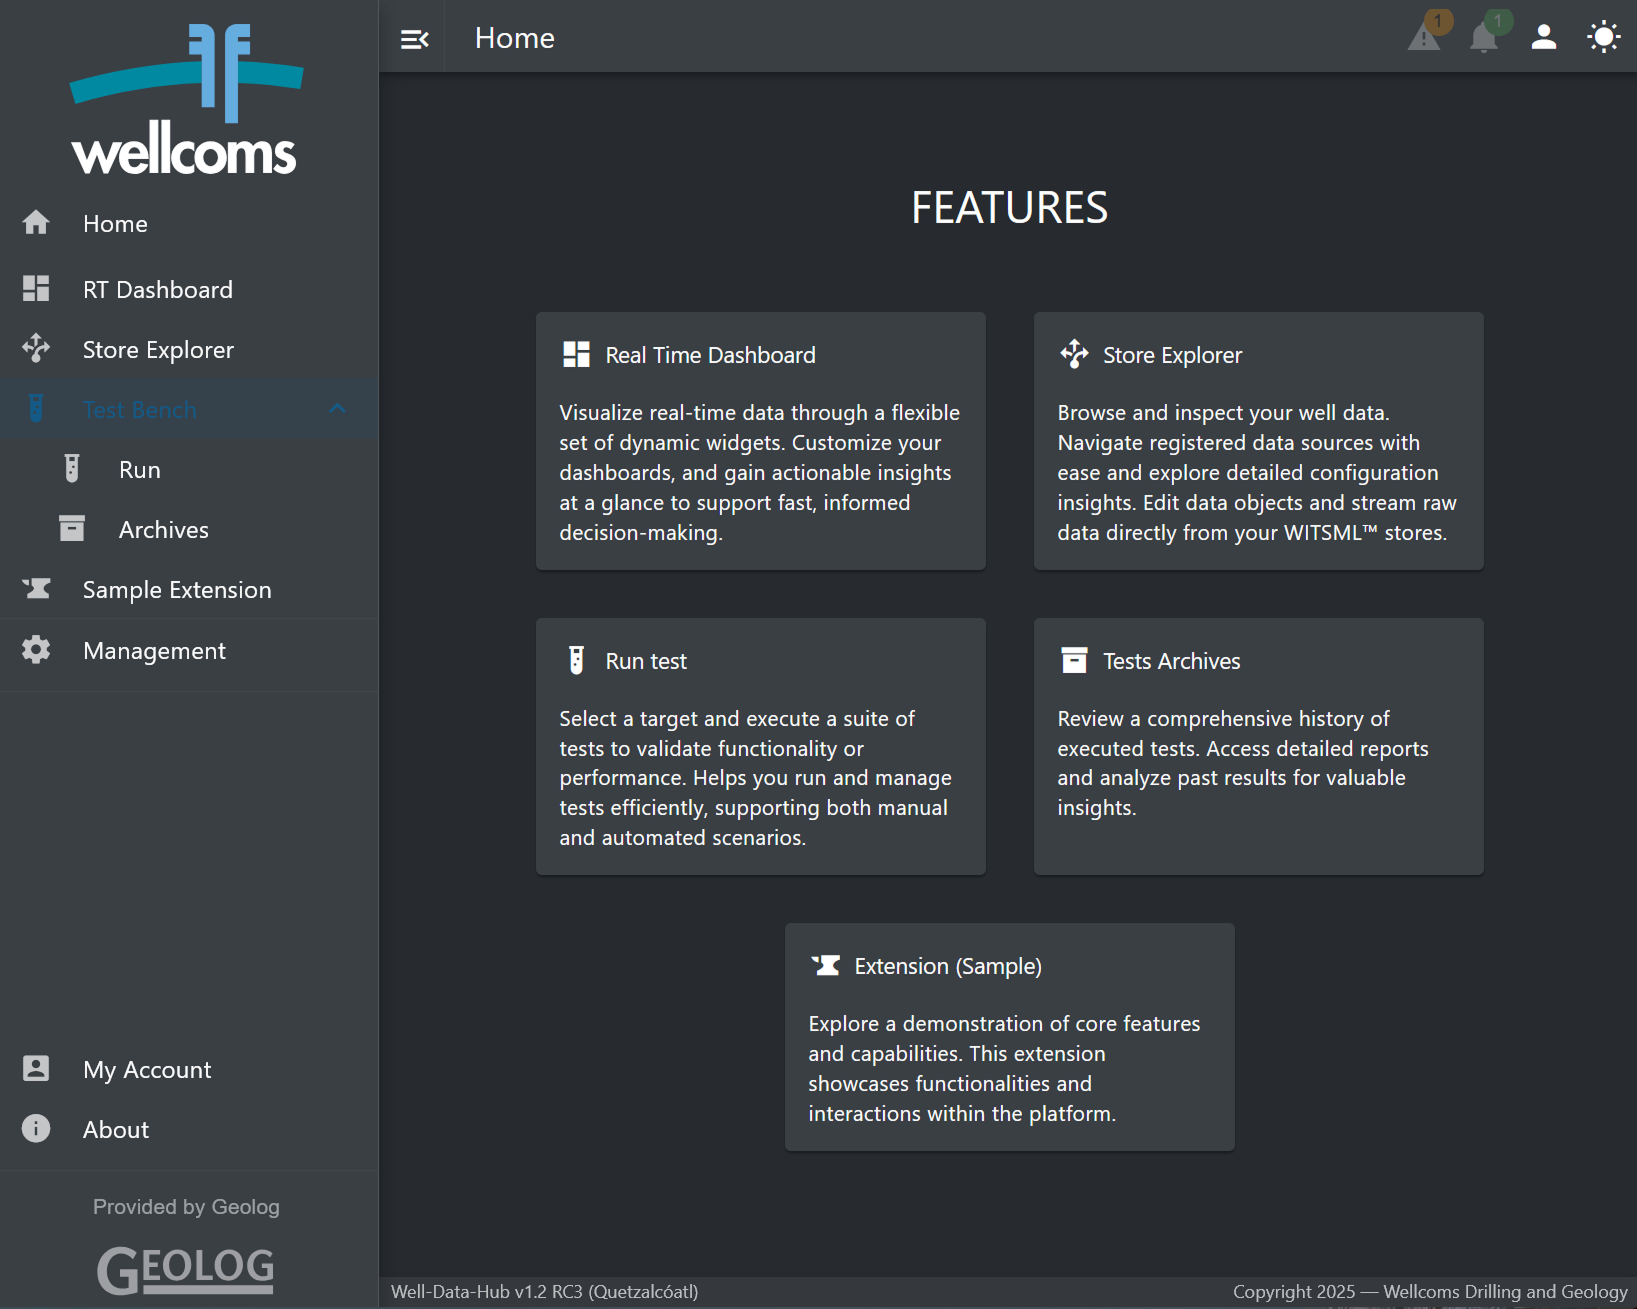Screen dimensions: 1637x1309
Task: Click the About info icon
Action: tap(36, 1129)
